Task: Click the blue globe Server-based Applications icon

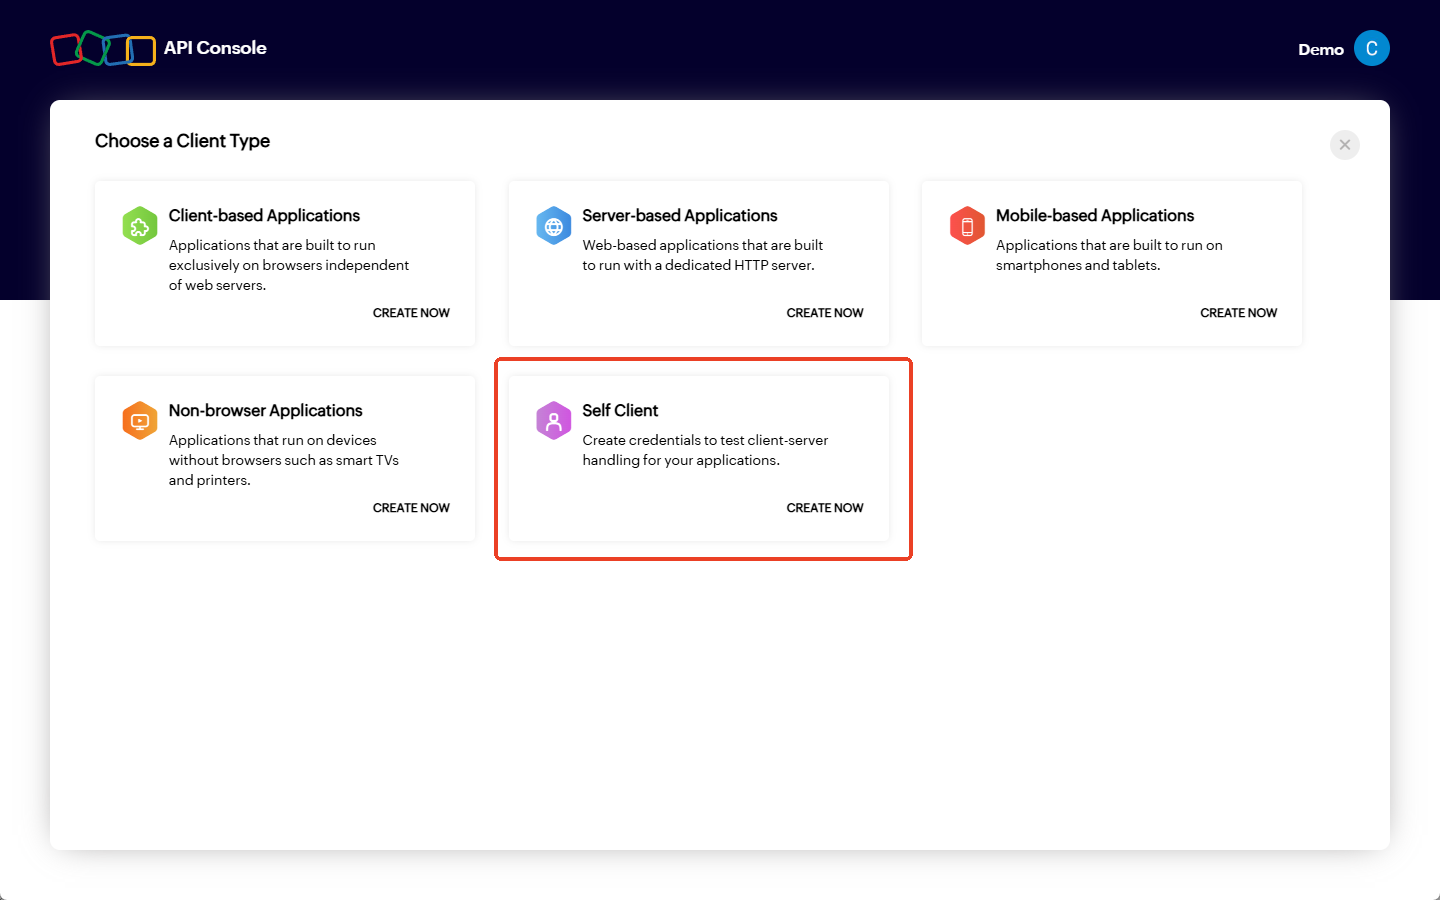Action: 553,226
